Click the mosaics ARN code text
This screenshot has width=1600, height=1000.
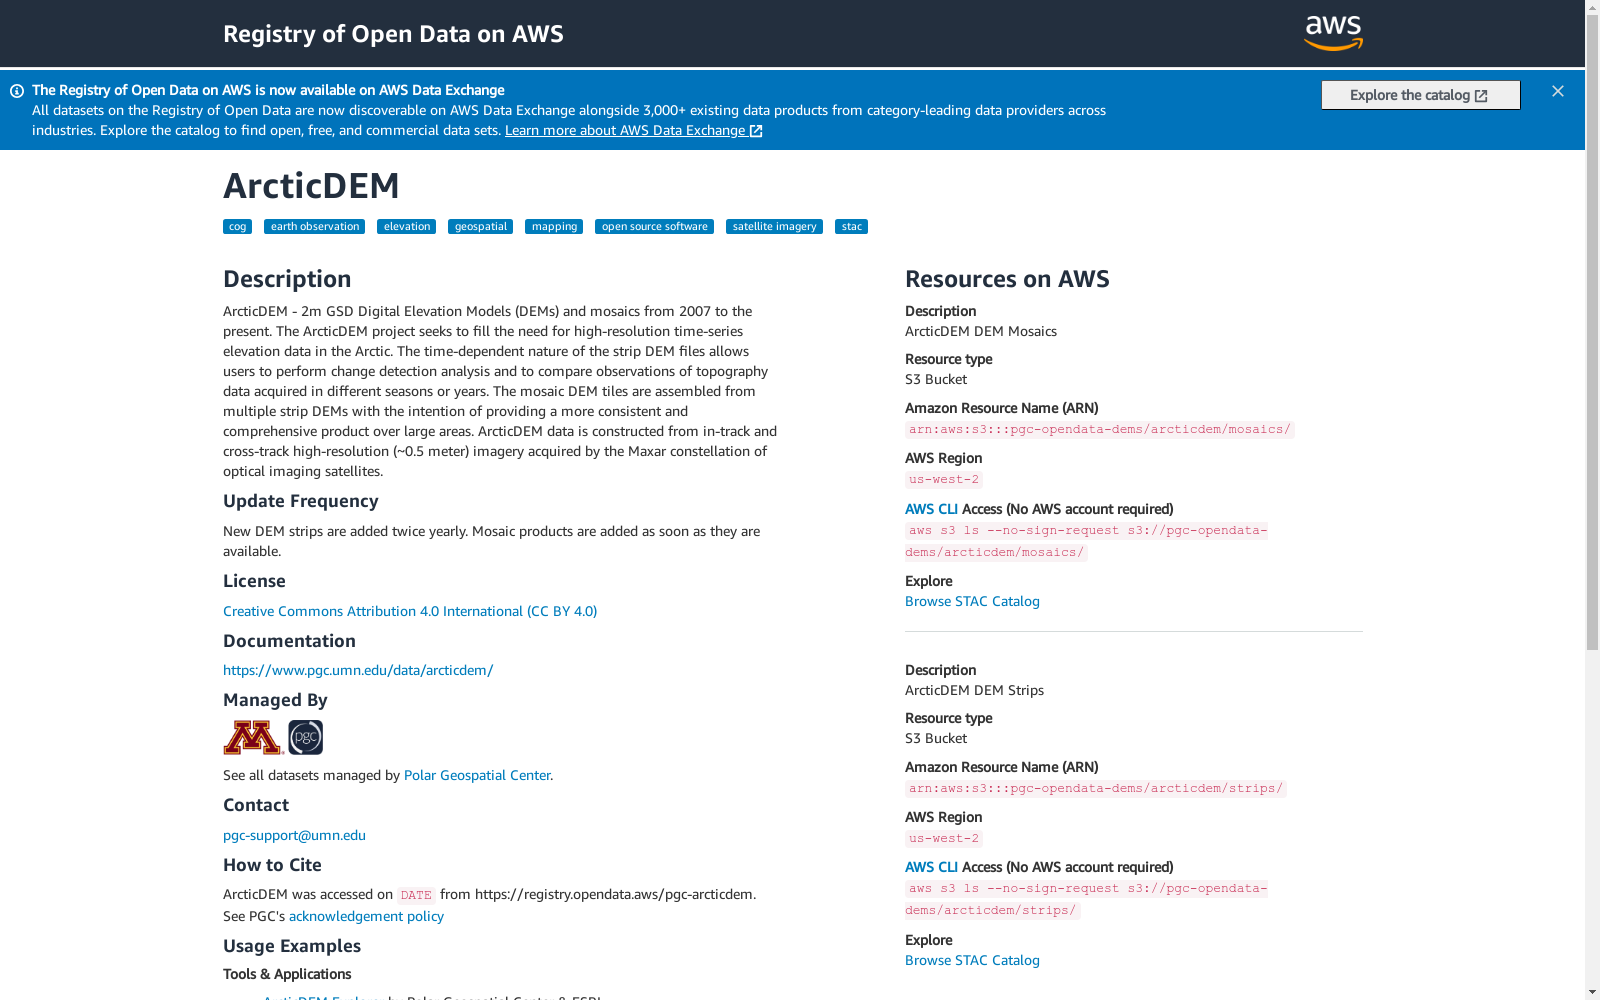tap(1099, 430)
